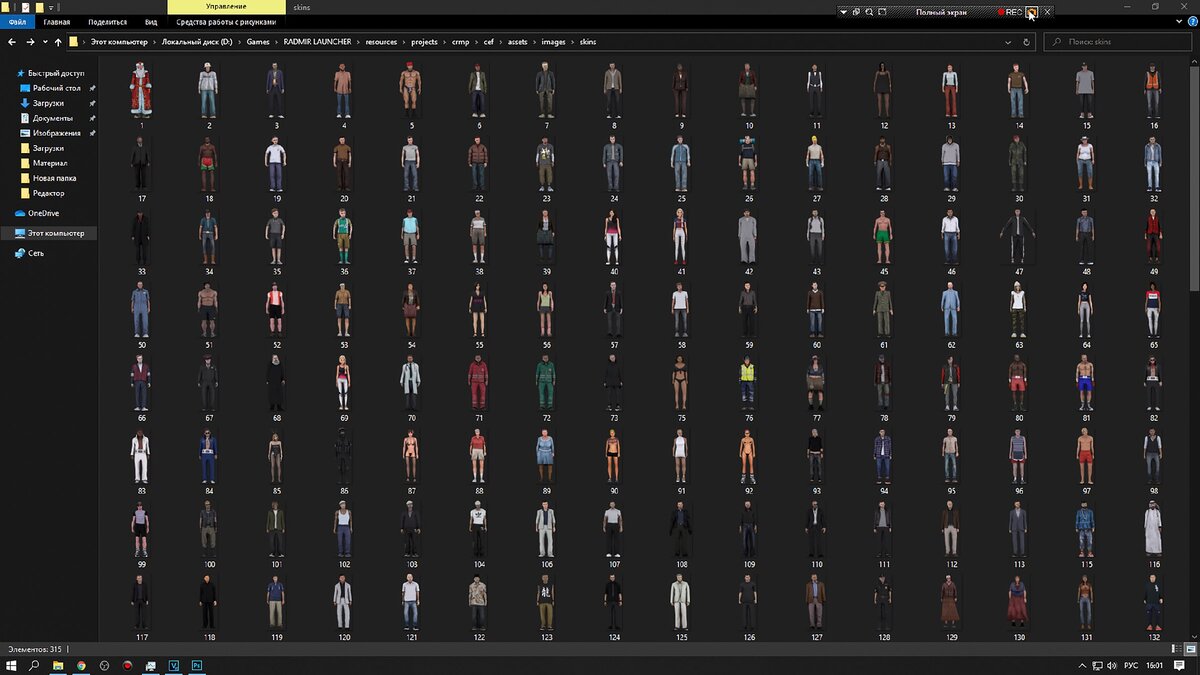Navigate back to the previous folder
This screenshot has height=675, width=1200.
(x=12, y=42)
